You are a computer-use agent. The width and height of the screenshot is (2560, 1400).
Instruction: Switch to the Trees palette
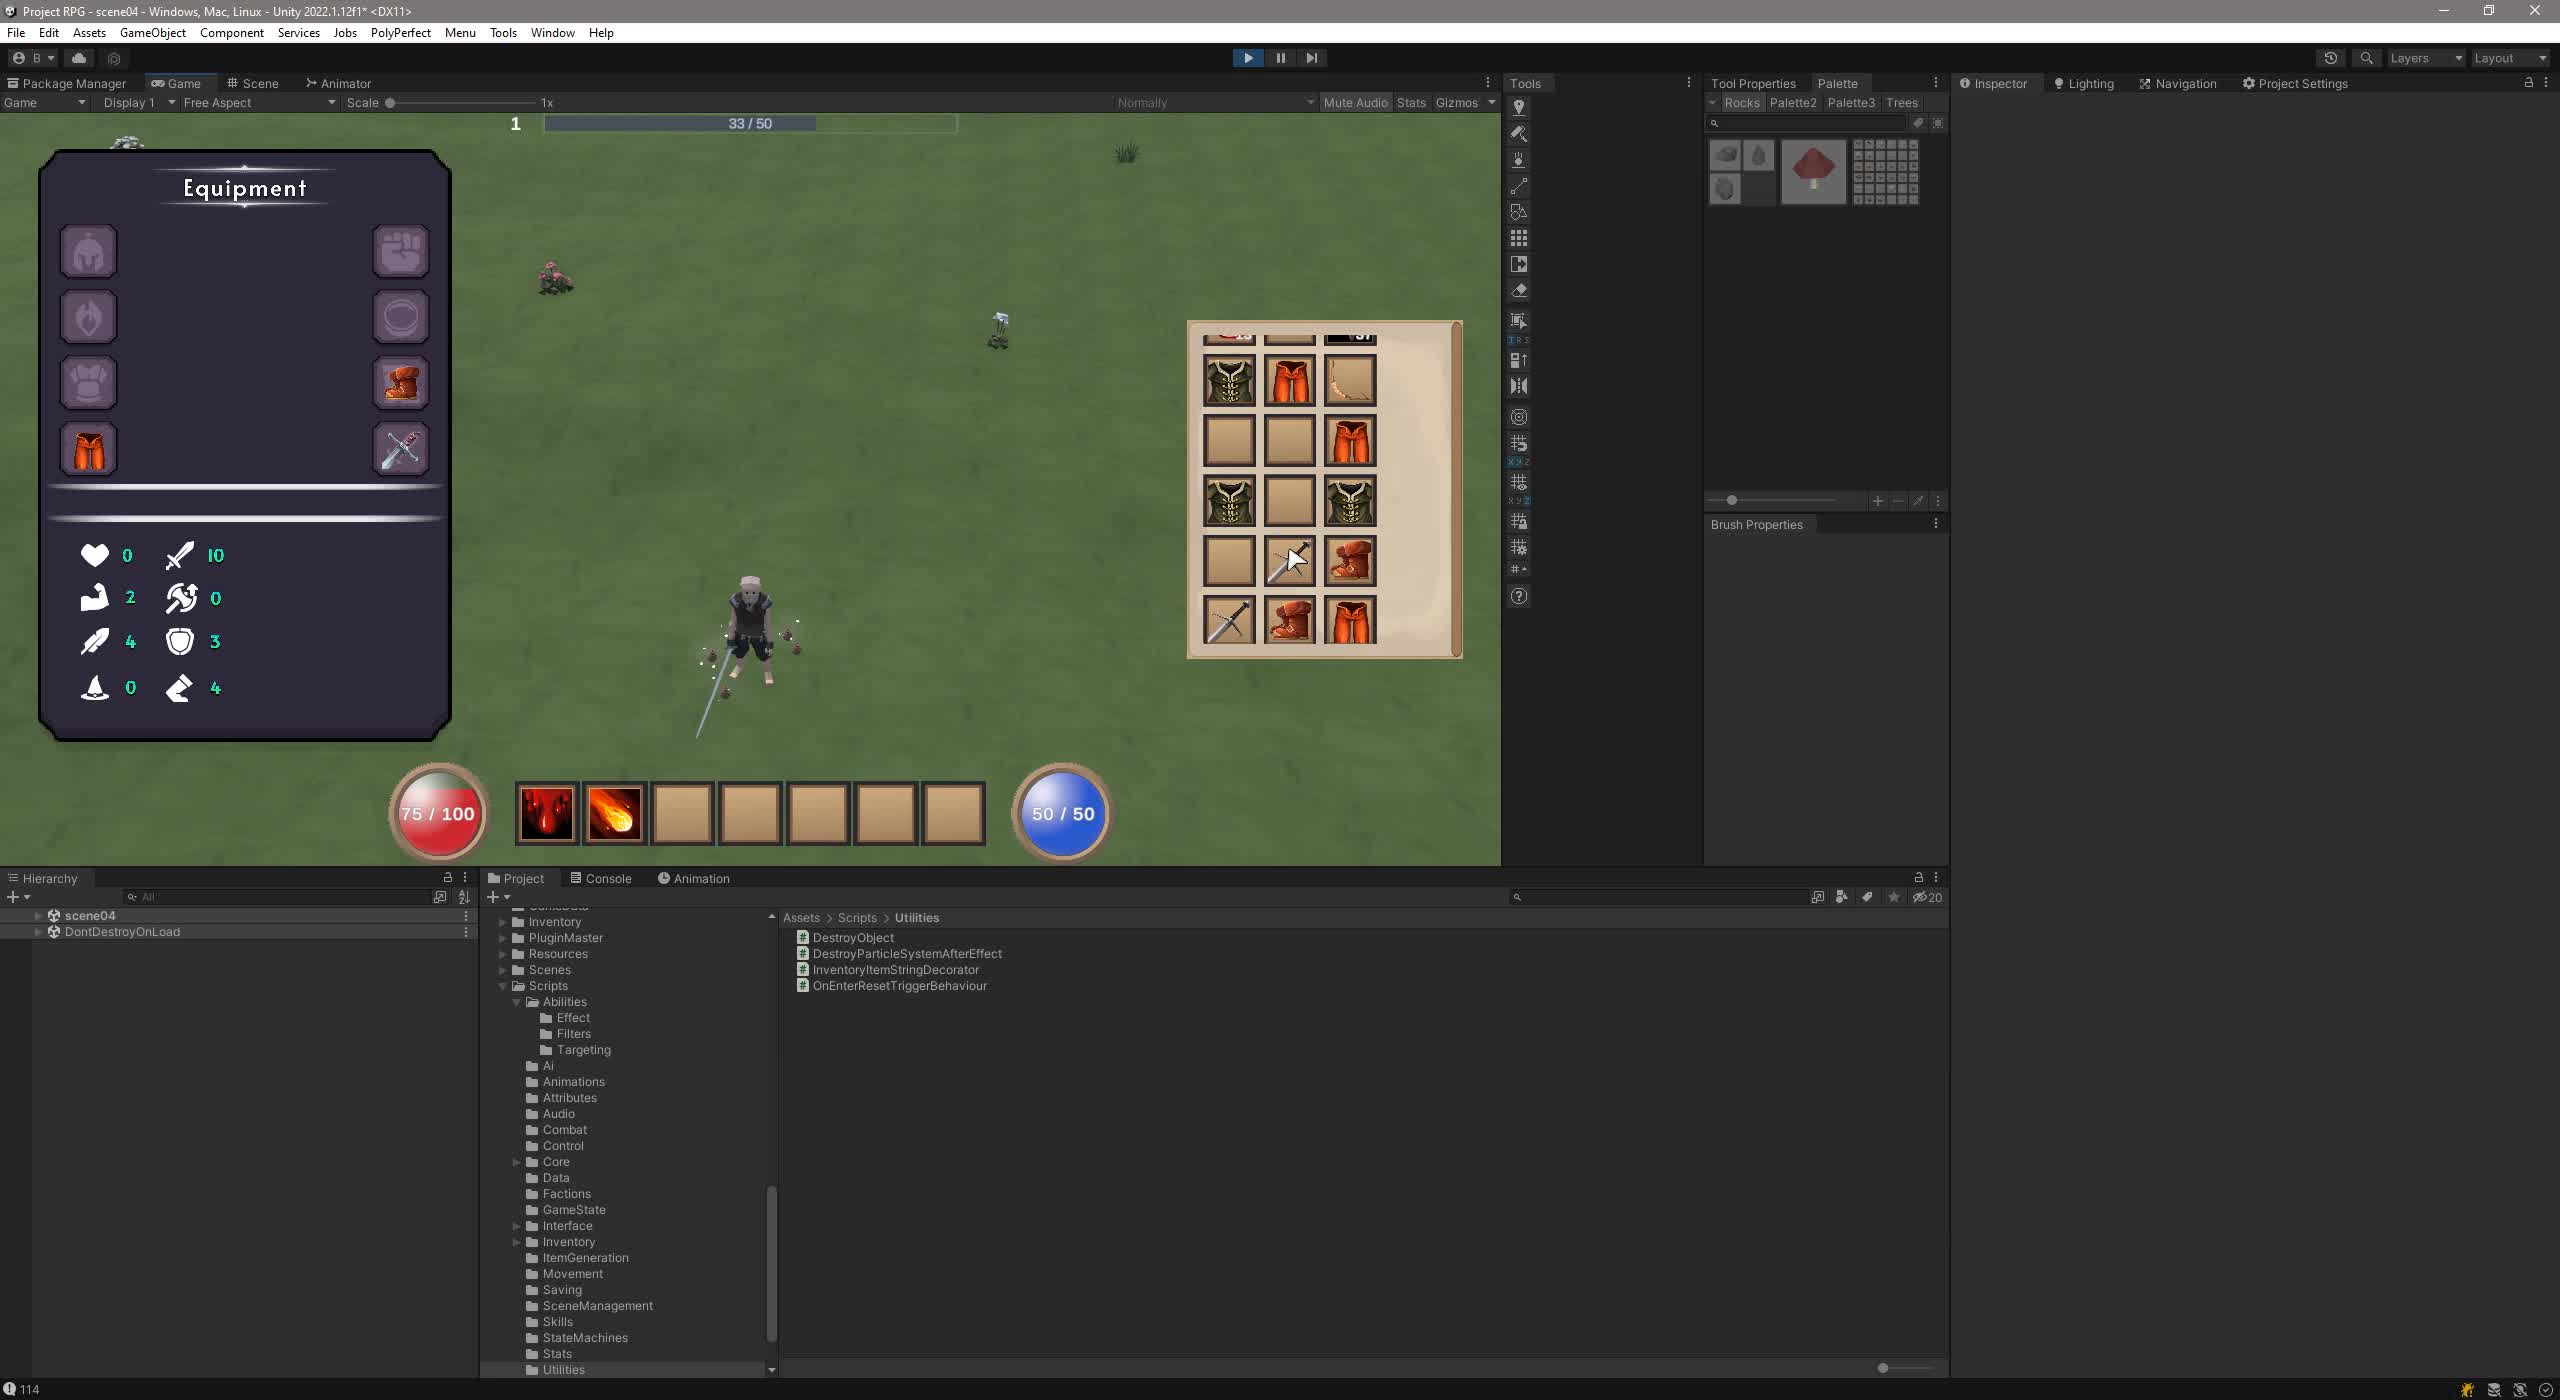point(1902,102)
